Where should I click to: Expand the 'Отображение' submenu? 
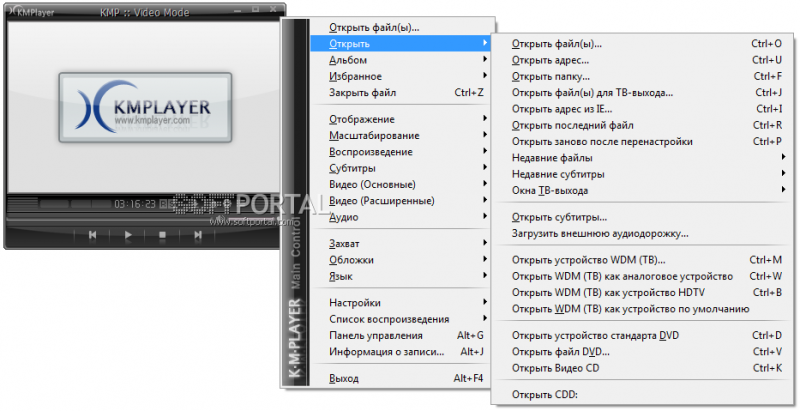pos(399,119)
